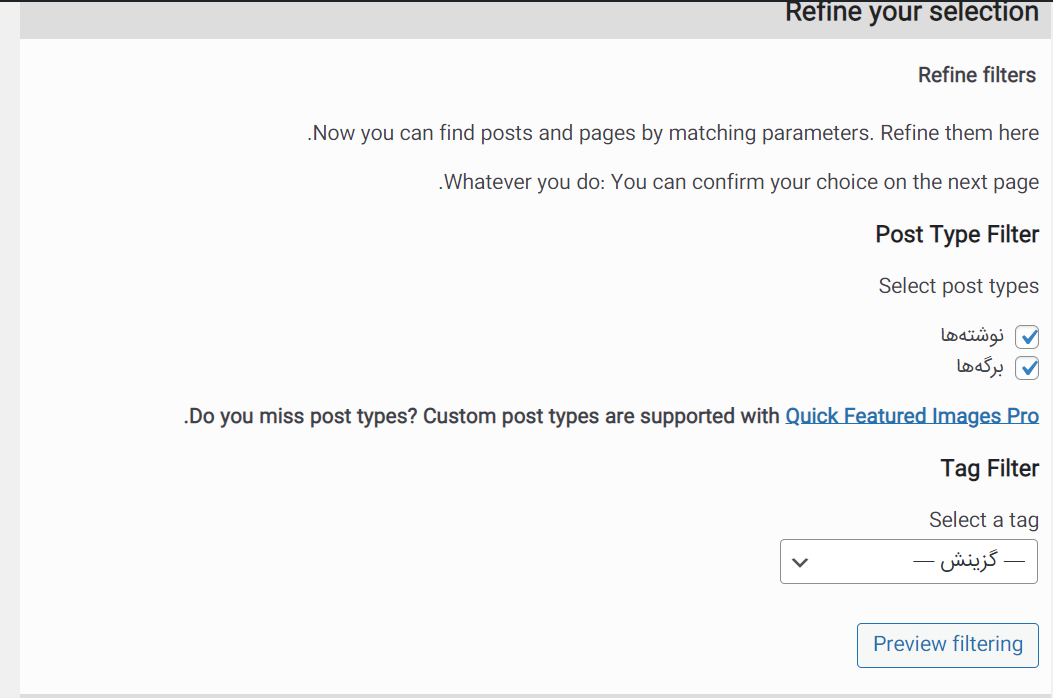Click the برگه‌ها checkbox label text

(x=980, y=366)
